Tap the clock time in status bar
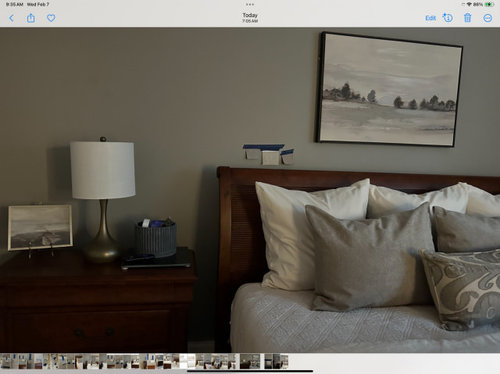 (x=14, y=4)
